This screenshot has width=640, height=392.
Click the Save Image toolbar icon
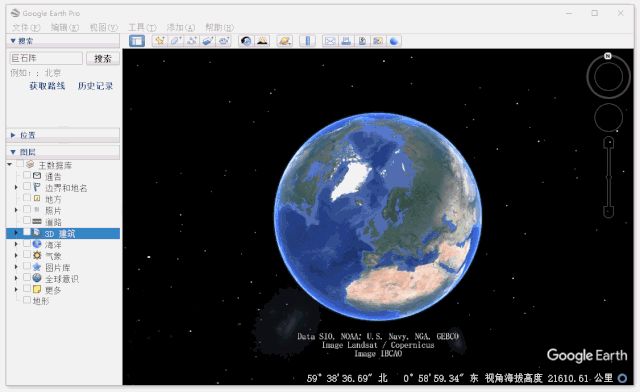pyautogui.click(x=362, y=41)
